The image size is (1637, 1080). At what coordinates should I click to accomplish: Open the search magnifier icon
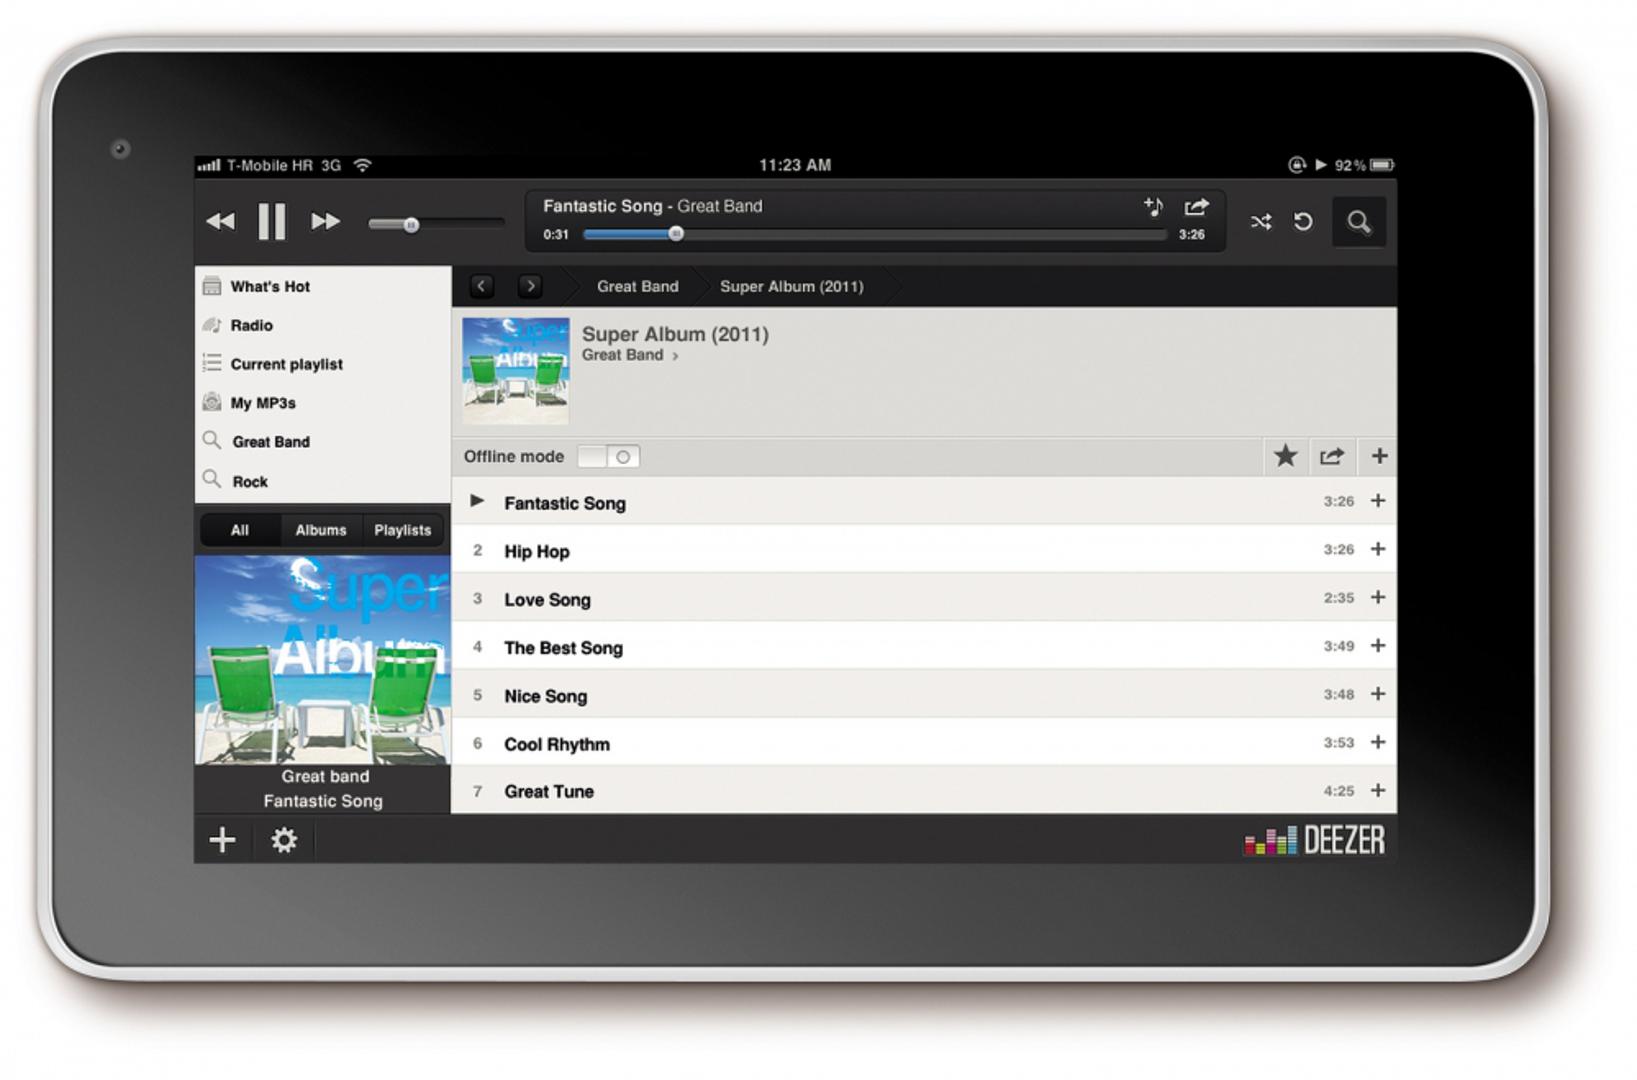pyautogui.click(x=1358, y=222)
